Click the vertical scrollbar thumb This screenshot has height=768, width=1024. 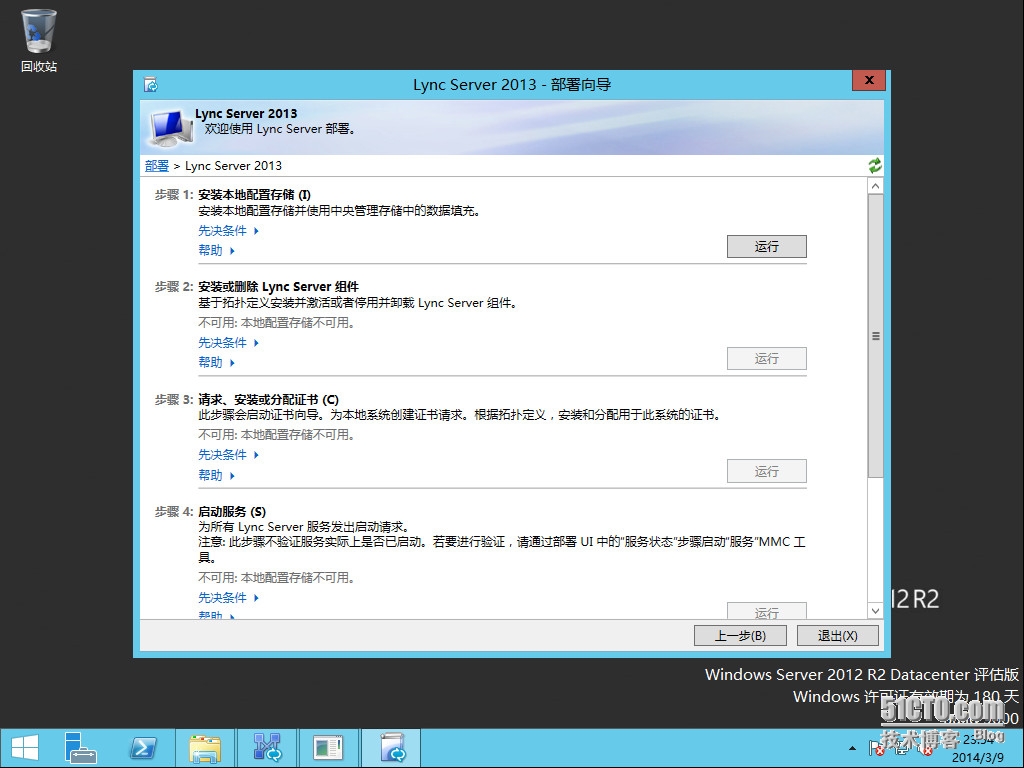pyautogui.click(x=875, y=336)
